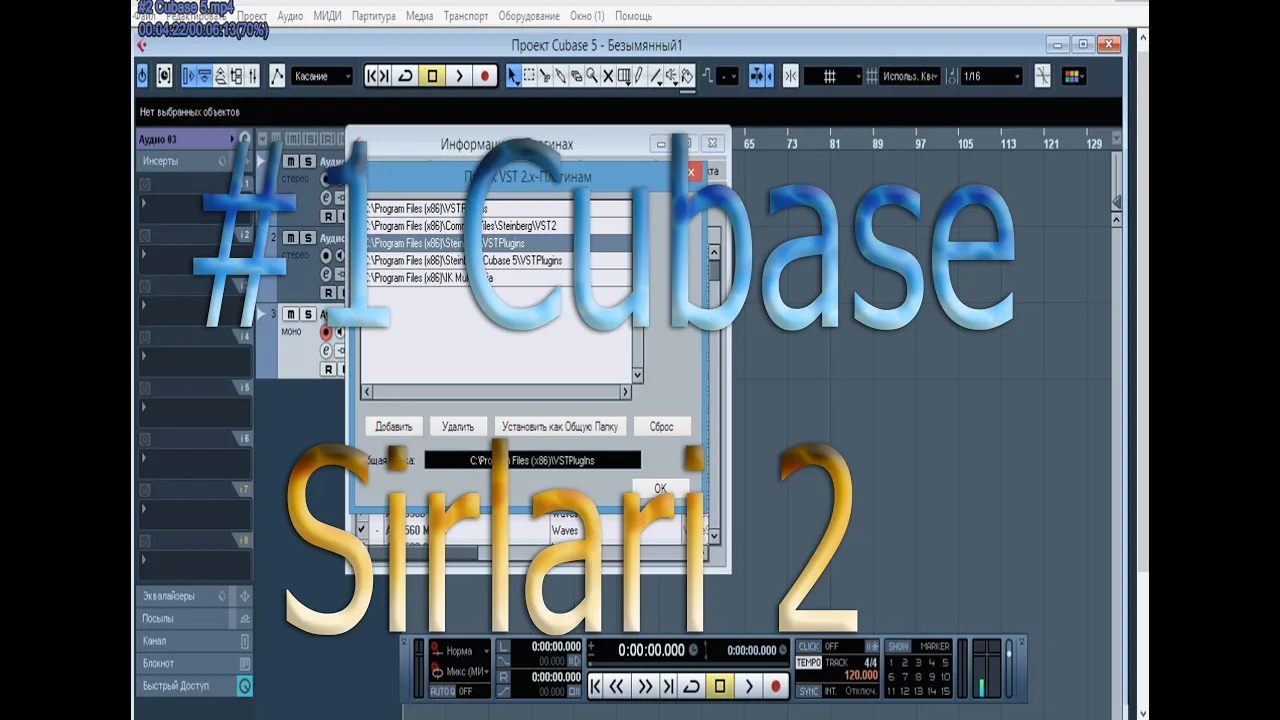Open the Оборудование menu
Screen dimensions: 1280x720
click(528, 16)
